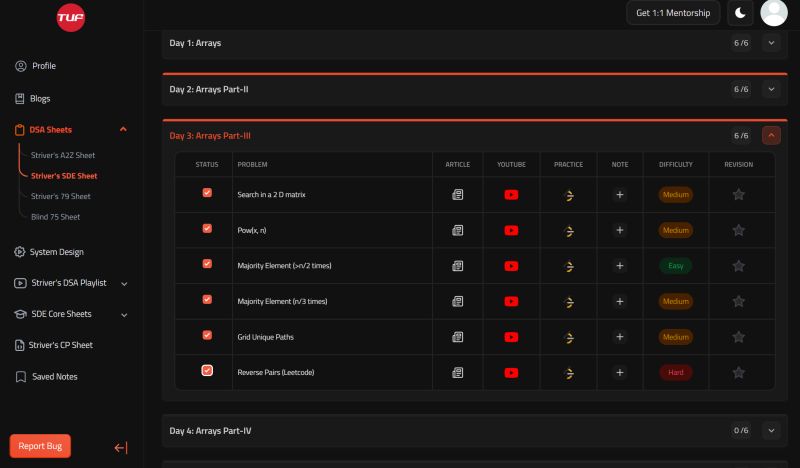Viewport: 800px width, 468px height.
Task: Open article for Search in a 2 D matrix
Action: coord(458,195)
